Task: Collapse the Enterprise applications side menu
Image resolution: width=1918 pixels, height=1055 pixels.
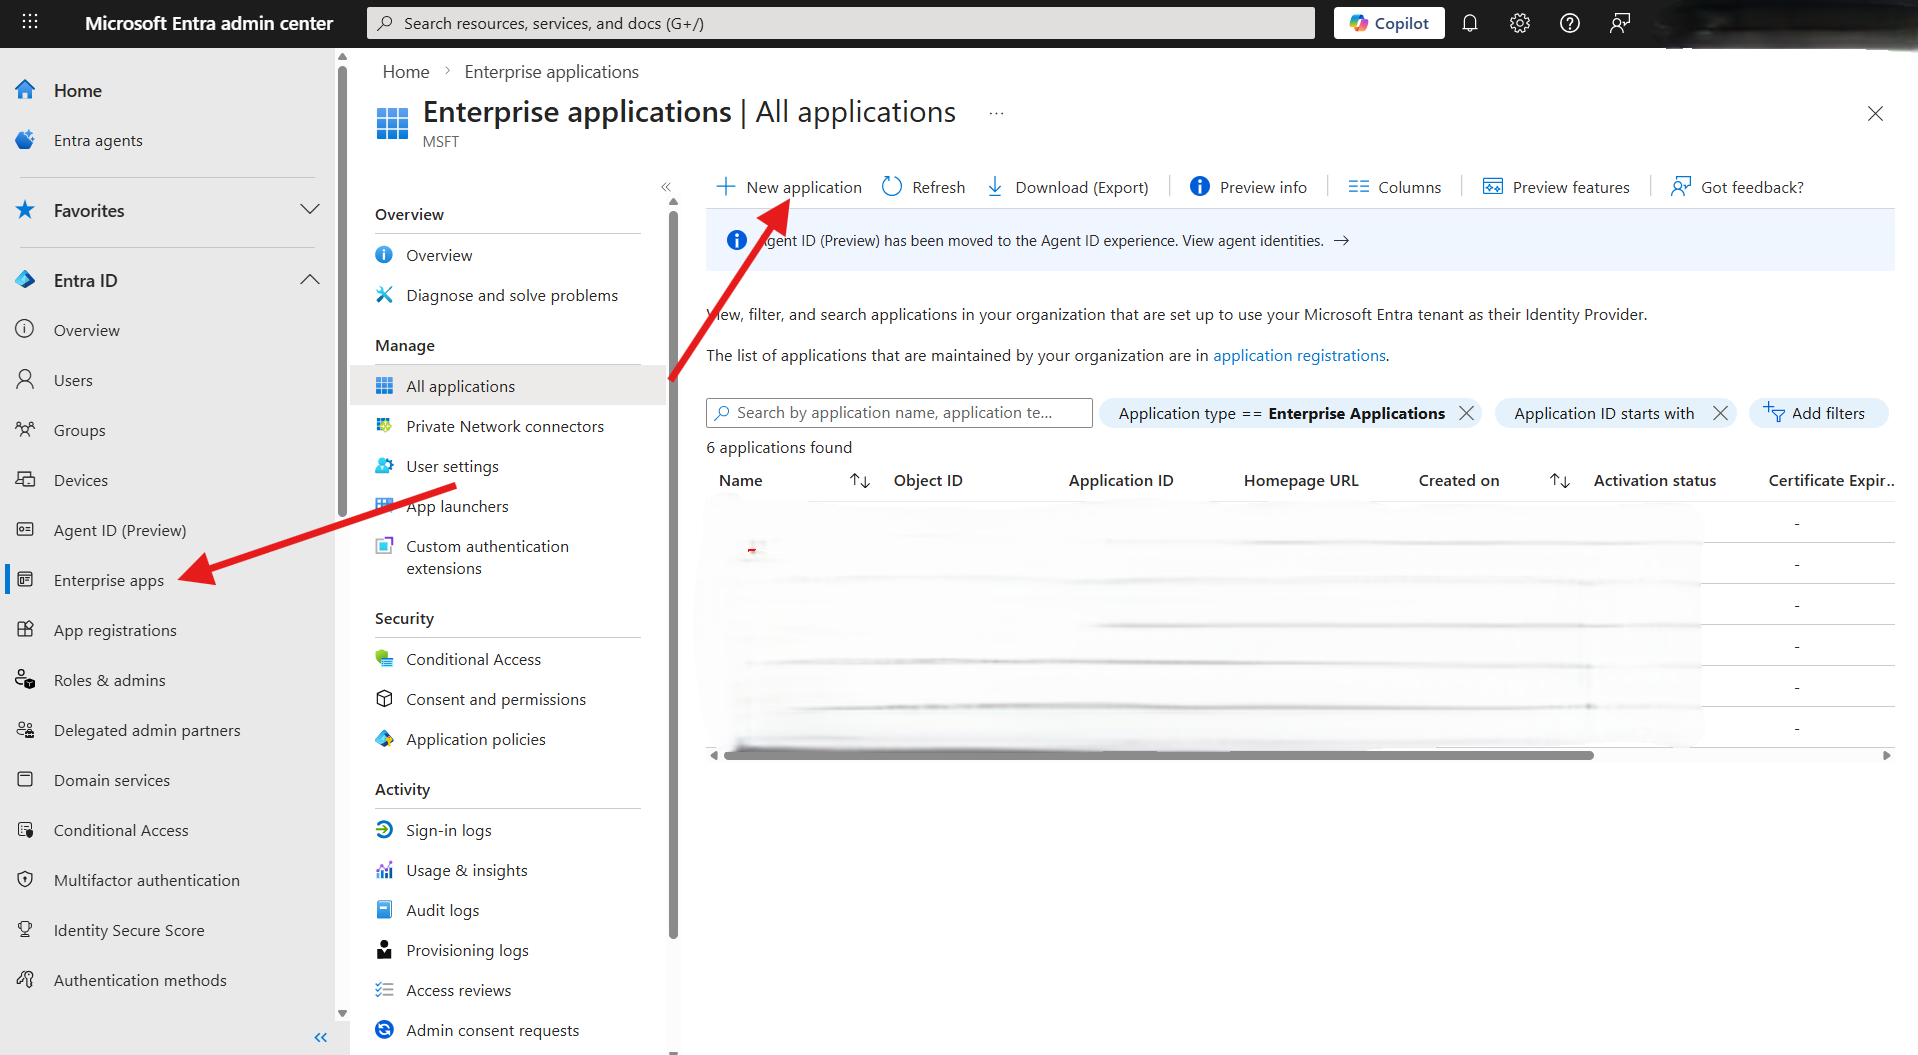Action: [x=666, y=187]
